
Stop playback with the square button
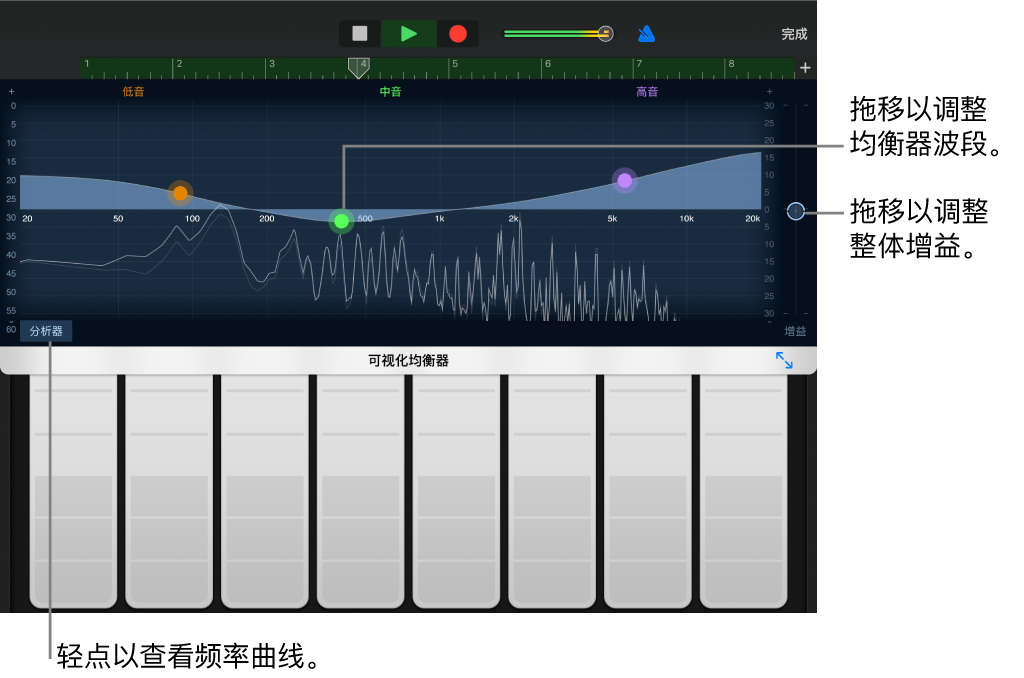click(359, 33)
